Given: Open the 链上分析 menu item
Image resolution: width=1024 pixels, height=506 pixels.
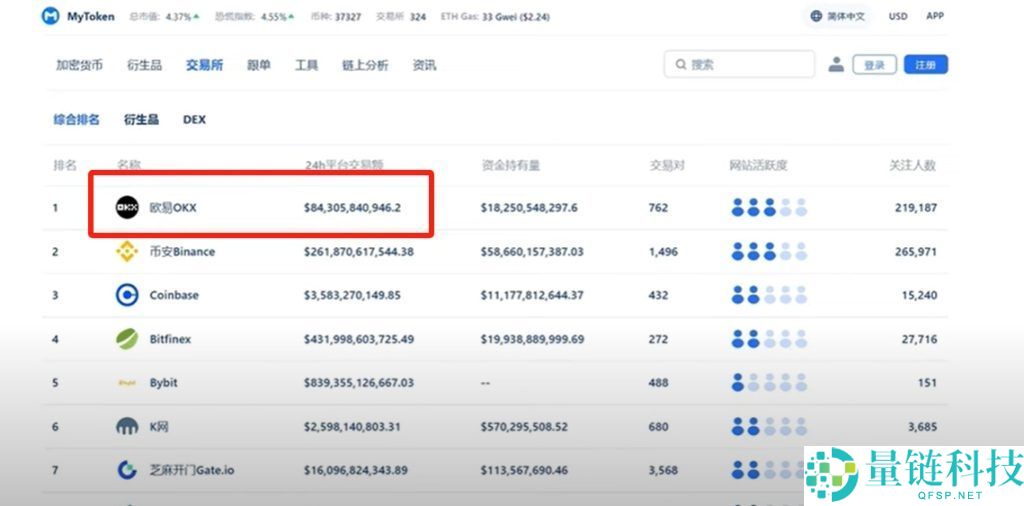Looking at the screenshot, I should point(365,65).
